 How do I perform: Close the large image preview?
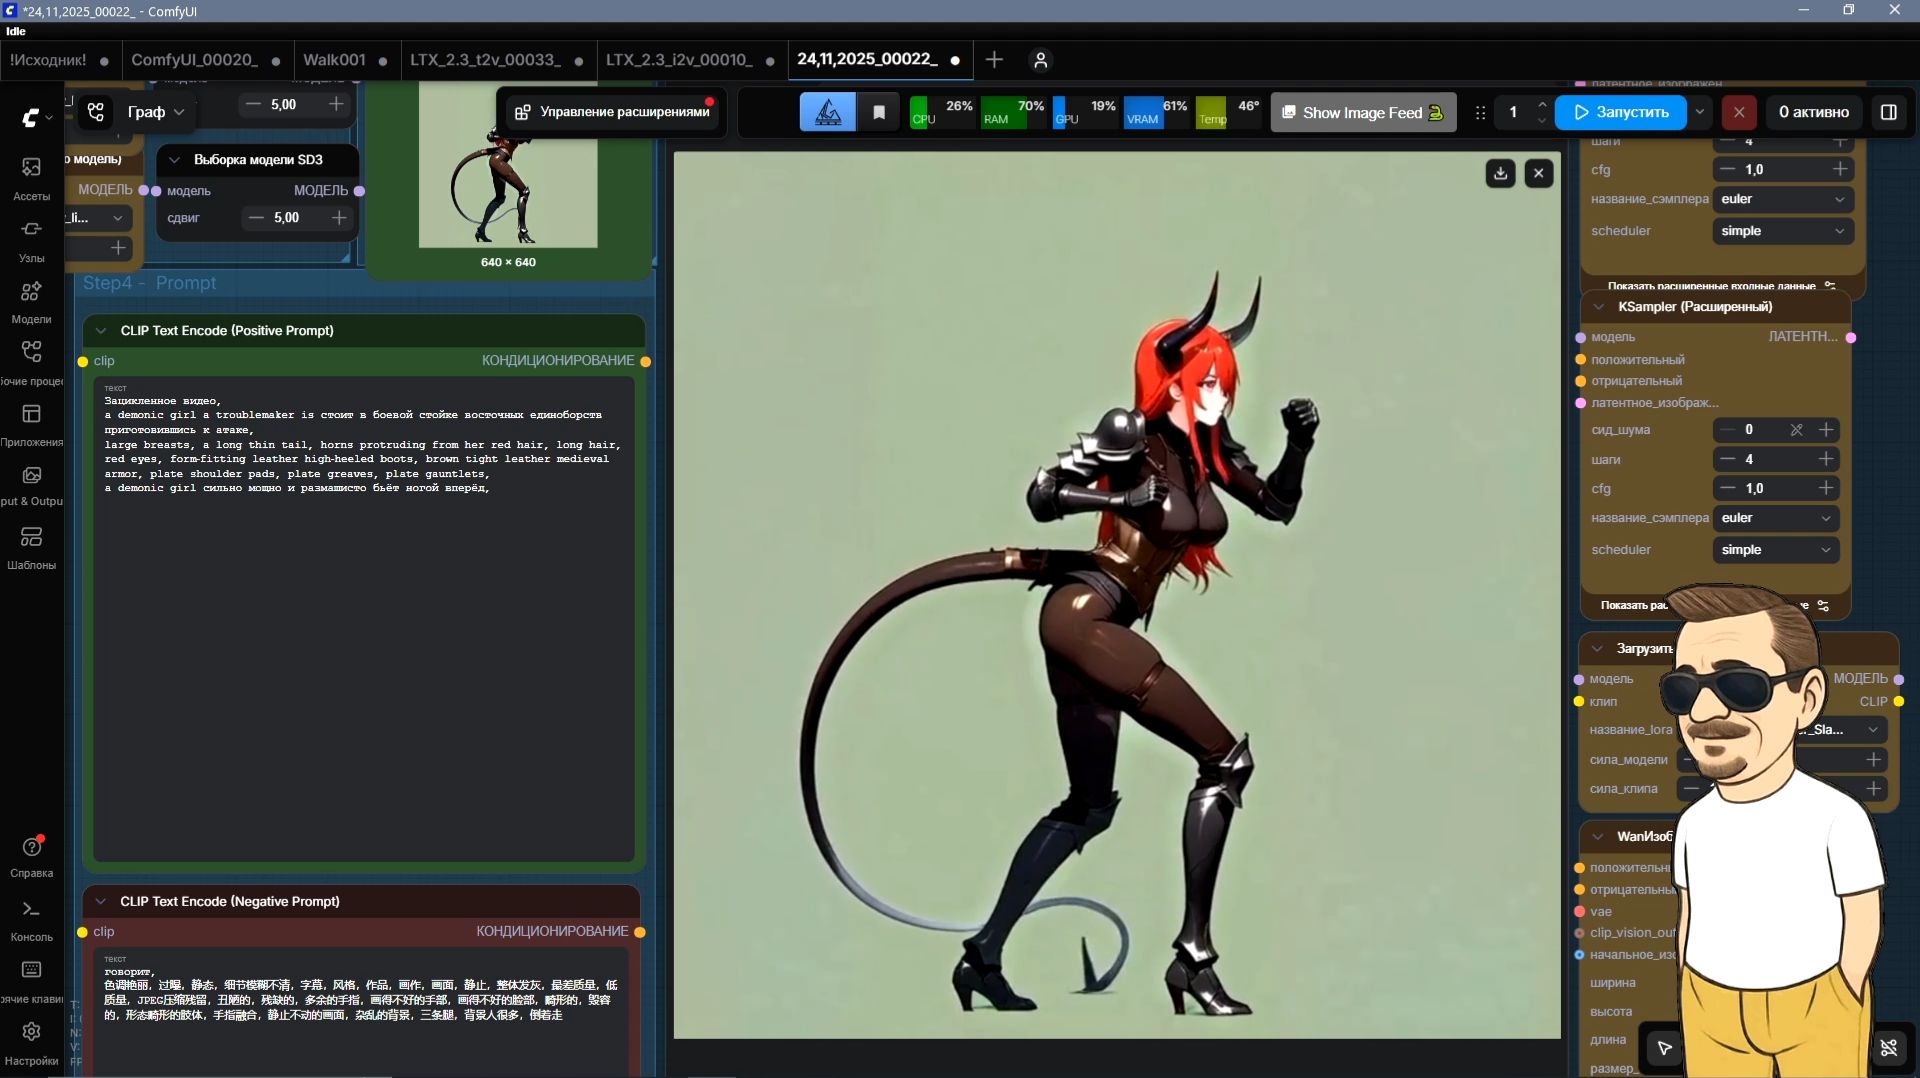[x=1539, y=173]
